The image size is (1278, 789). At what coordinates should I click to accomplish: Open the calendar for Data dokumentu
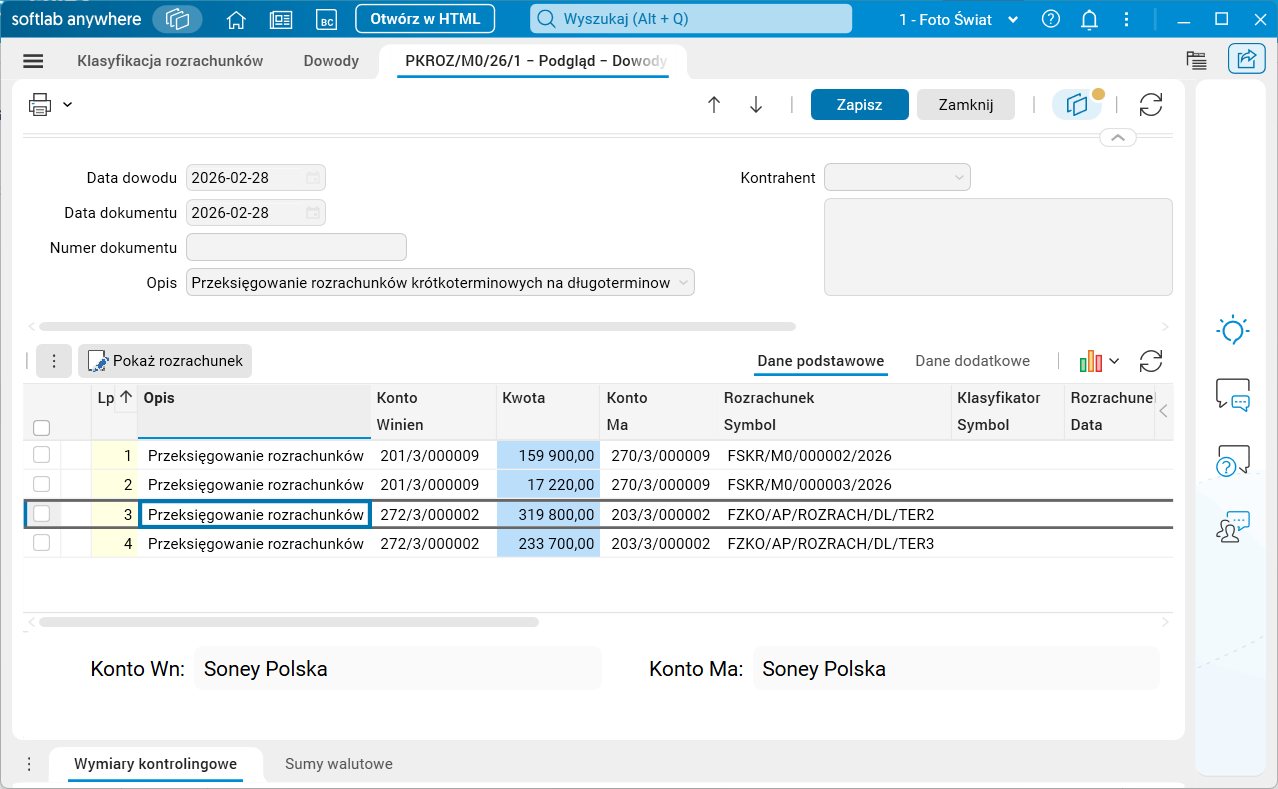pos(313,212)
